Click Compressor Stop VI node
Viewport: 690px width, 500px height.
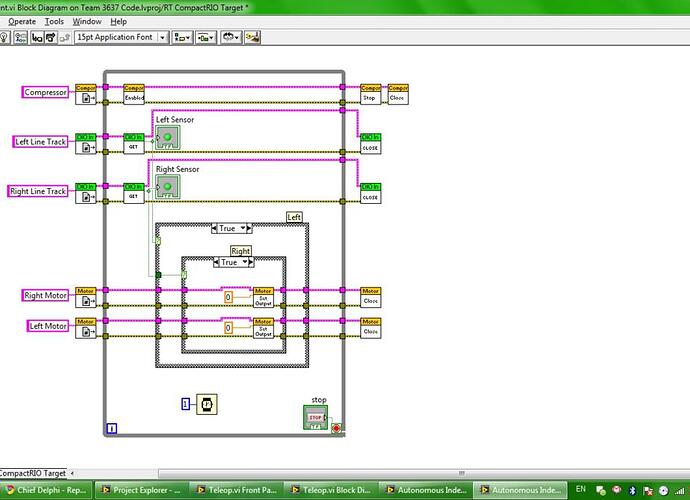click(x=371, y=94)
